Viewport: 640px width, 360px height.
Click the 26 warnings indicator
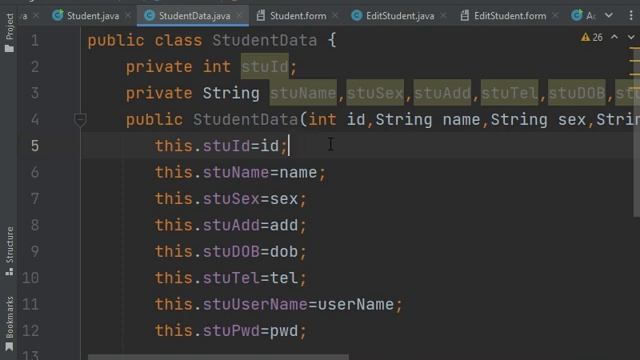592,38
